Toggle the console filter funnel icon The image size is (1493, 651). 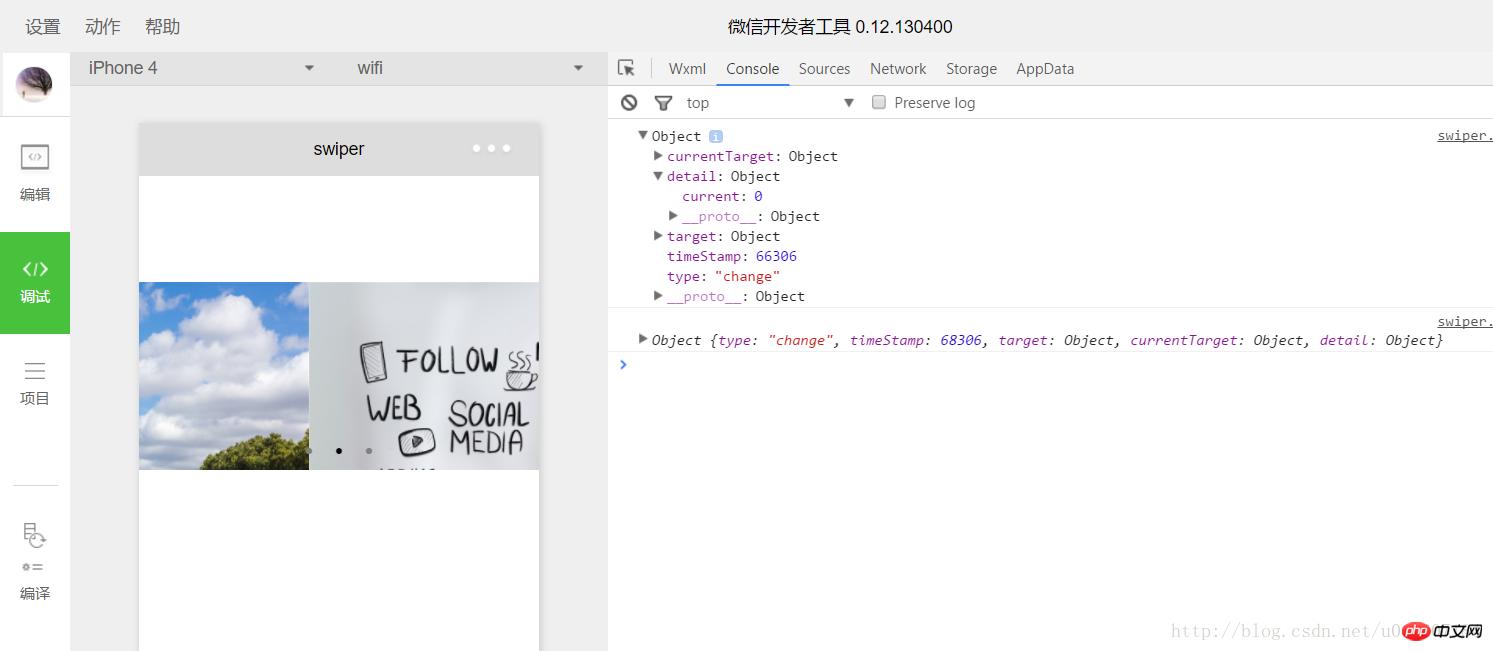click(x=663, y=102)
